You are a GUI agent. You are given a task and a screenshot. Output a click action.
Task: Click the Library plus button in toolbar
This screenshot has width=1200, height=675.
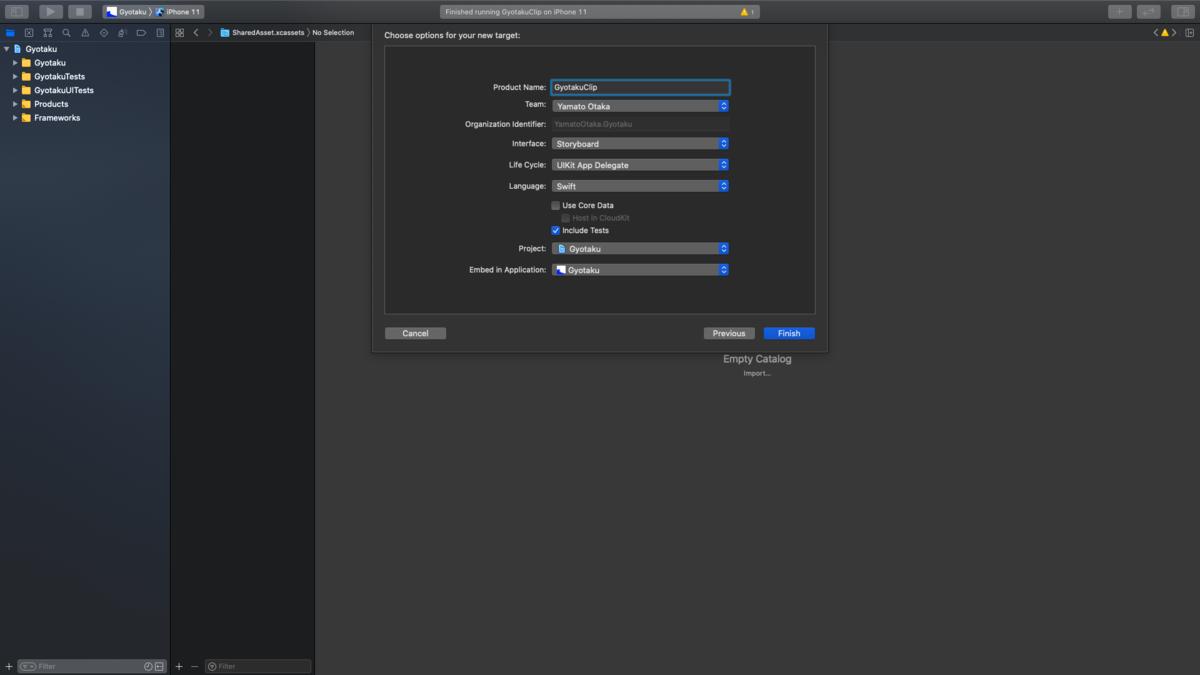coord(1120,12)
